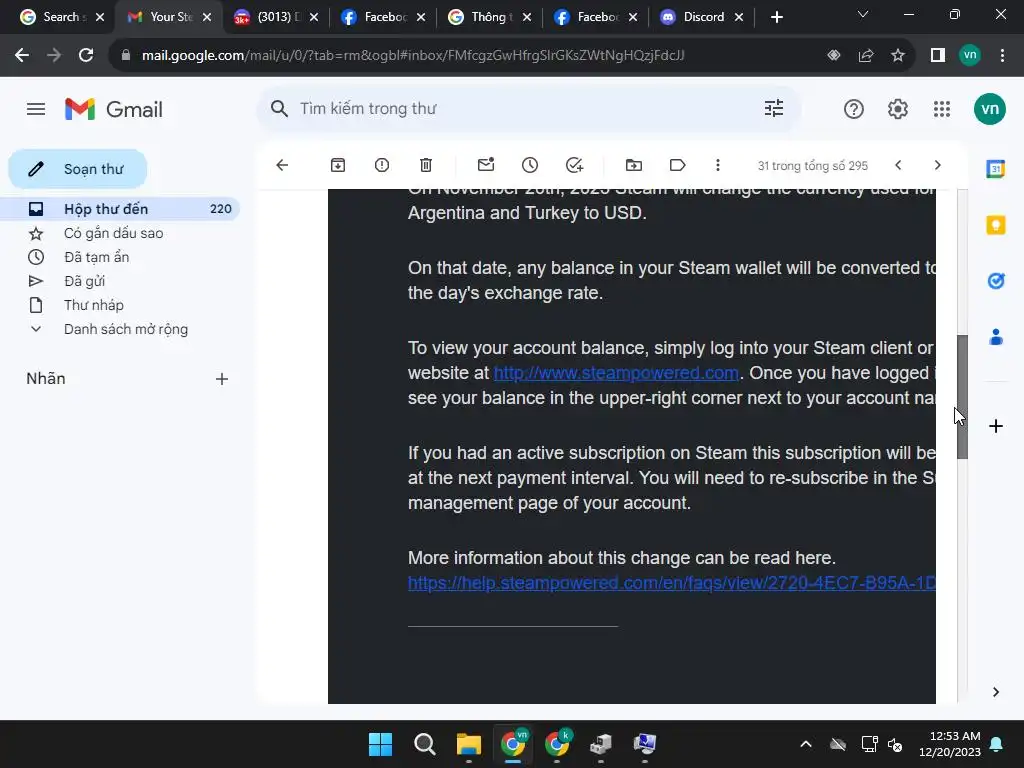The height and width of the screenshot is (768, 1024).
Task: Open Google Keep side panel
Action: [x=995, y=225]
